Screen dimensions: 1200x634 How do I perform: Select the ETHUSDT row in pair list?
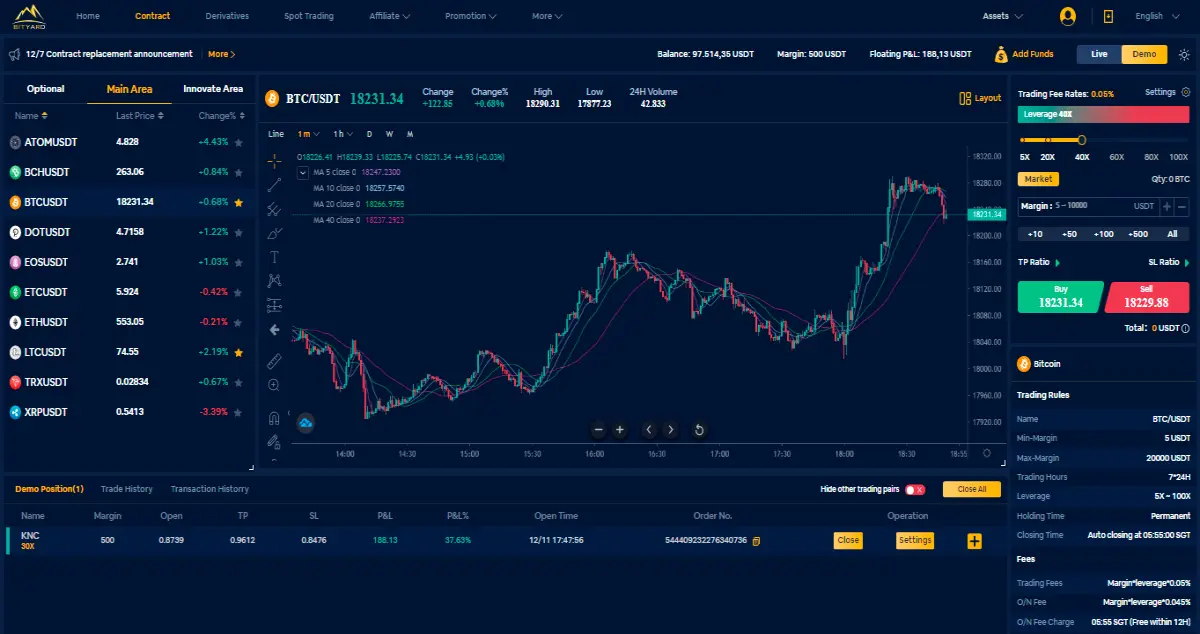point(128,322)
